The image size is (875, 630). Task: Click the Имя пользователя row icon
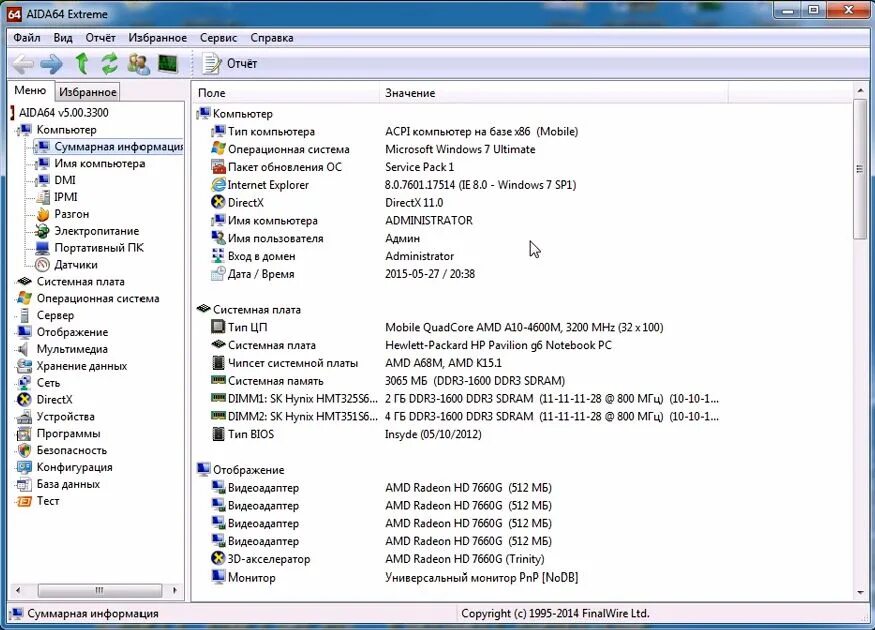[x=218, y=238]
